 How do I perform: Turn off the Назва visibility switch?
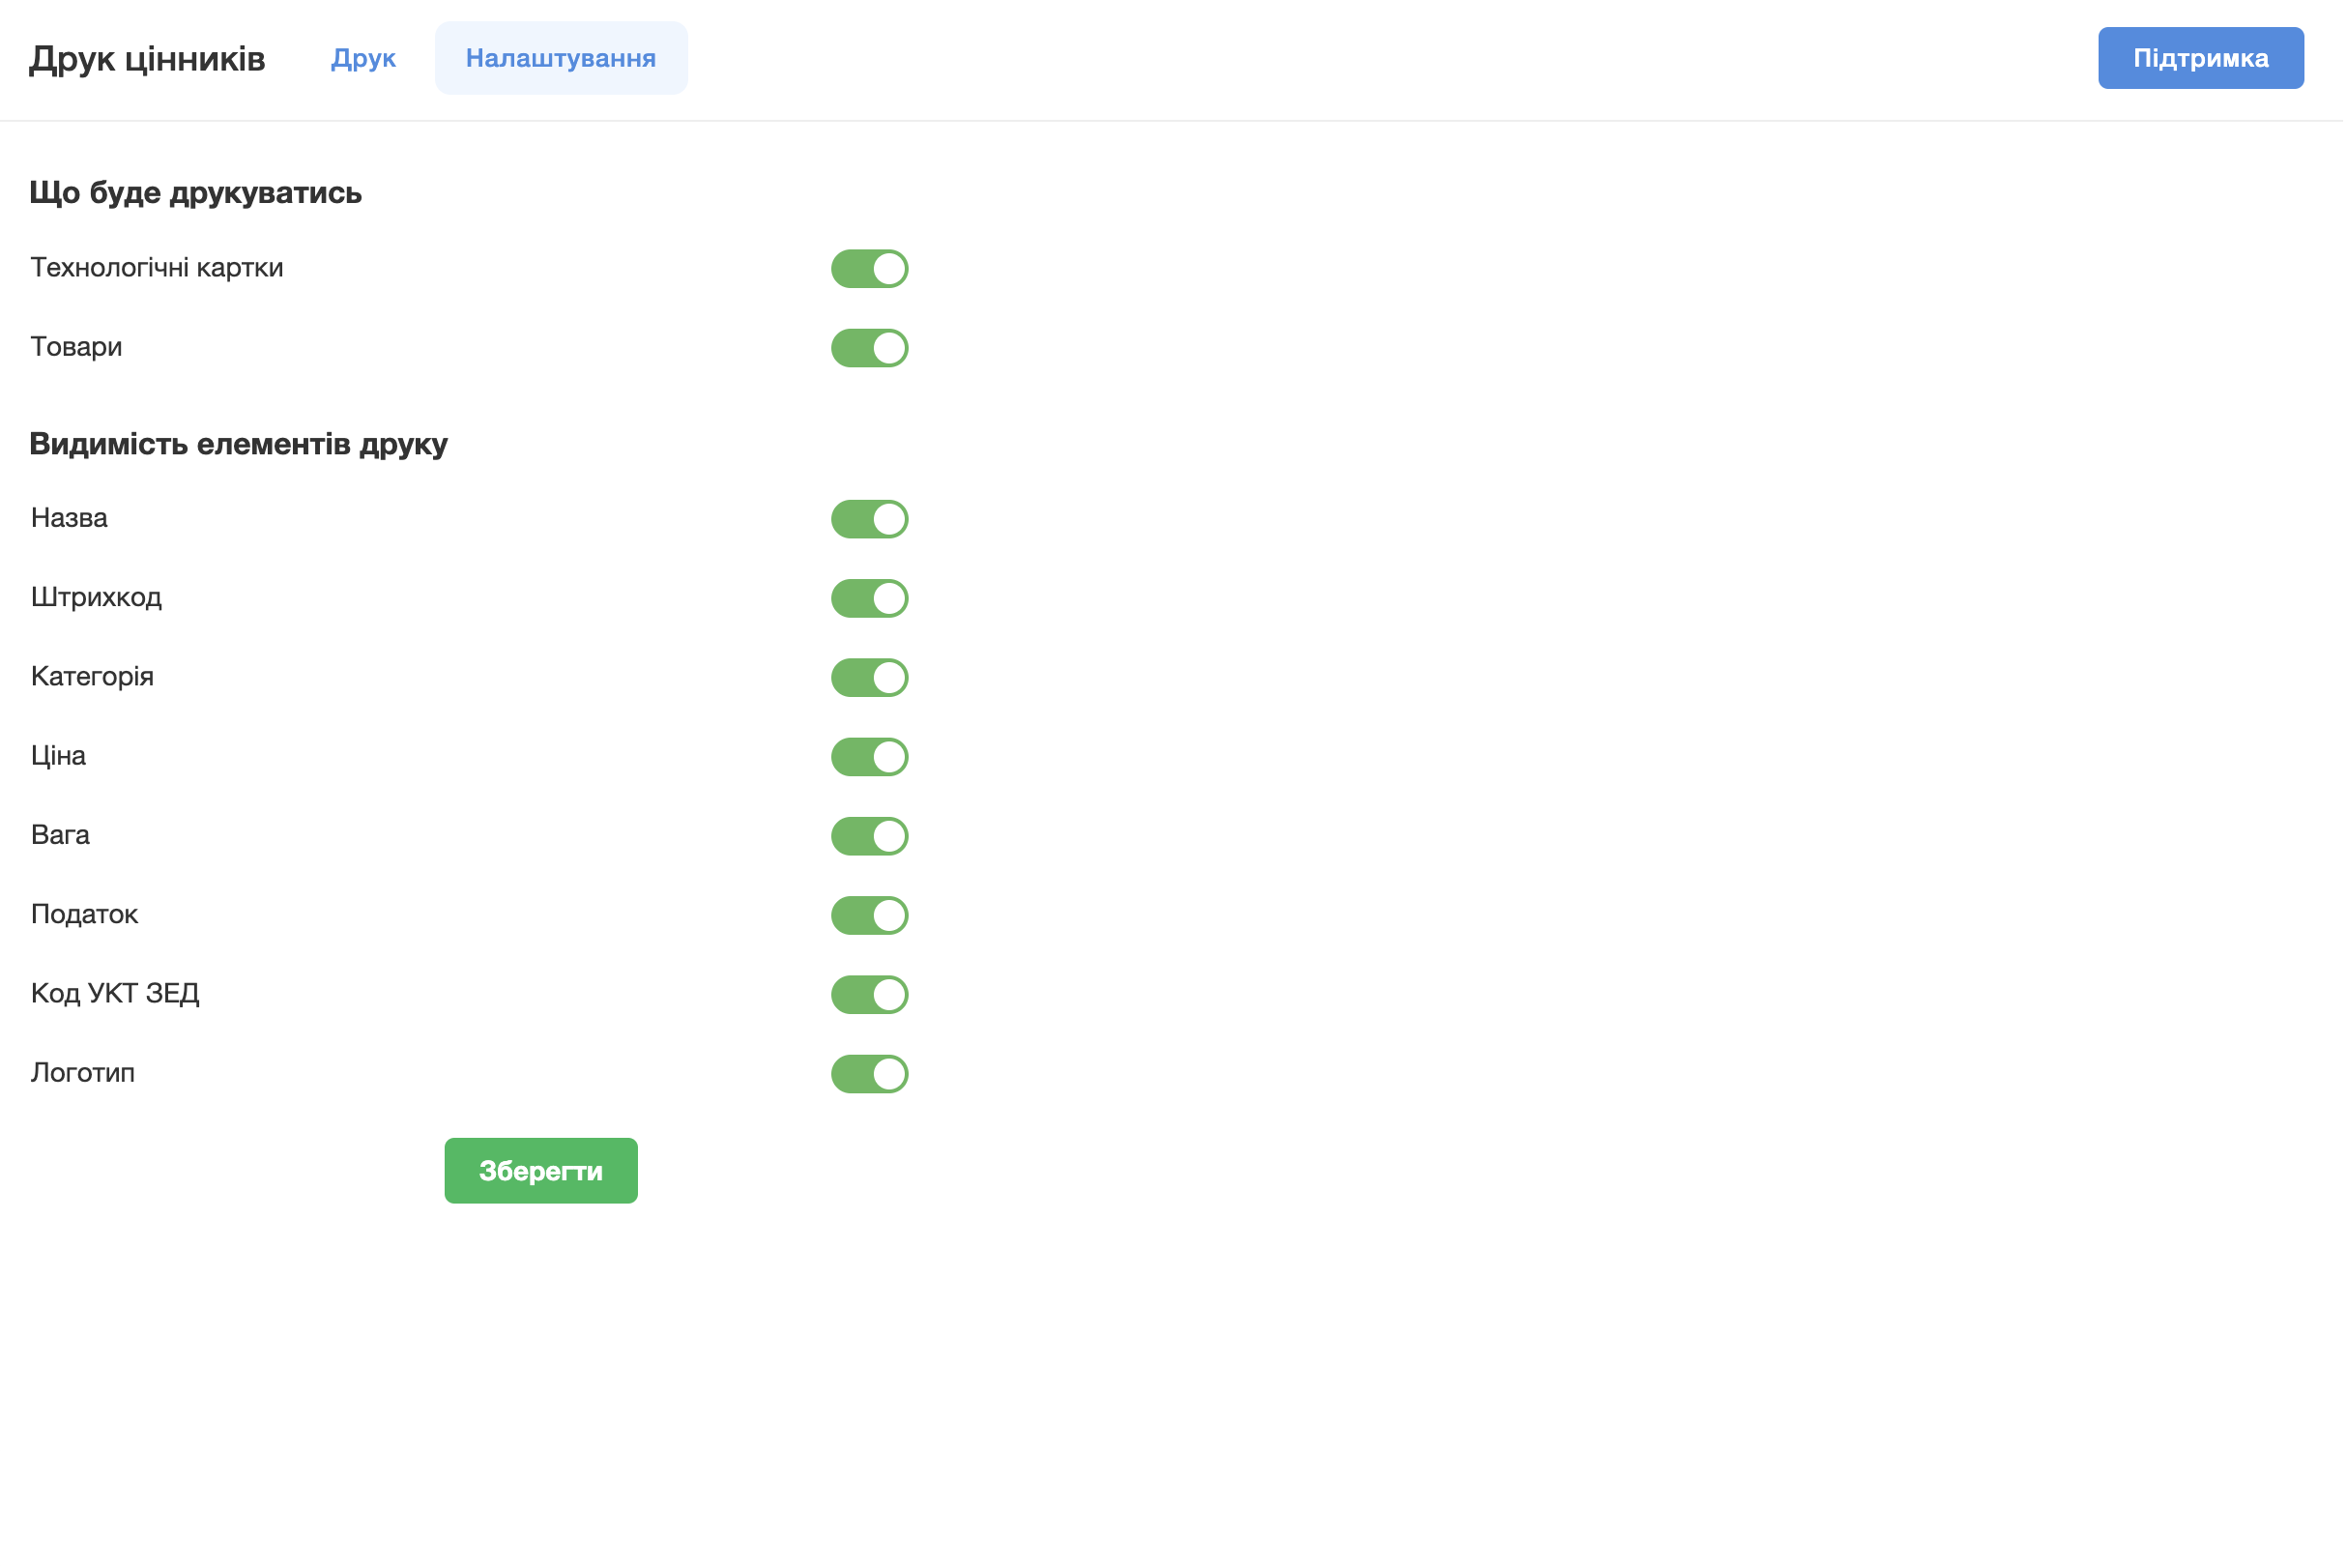point(869,519)
